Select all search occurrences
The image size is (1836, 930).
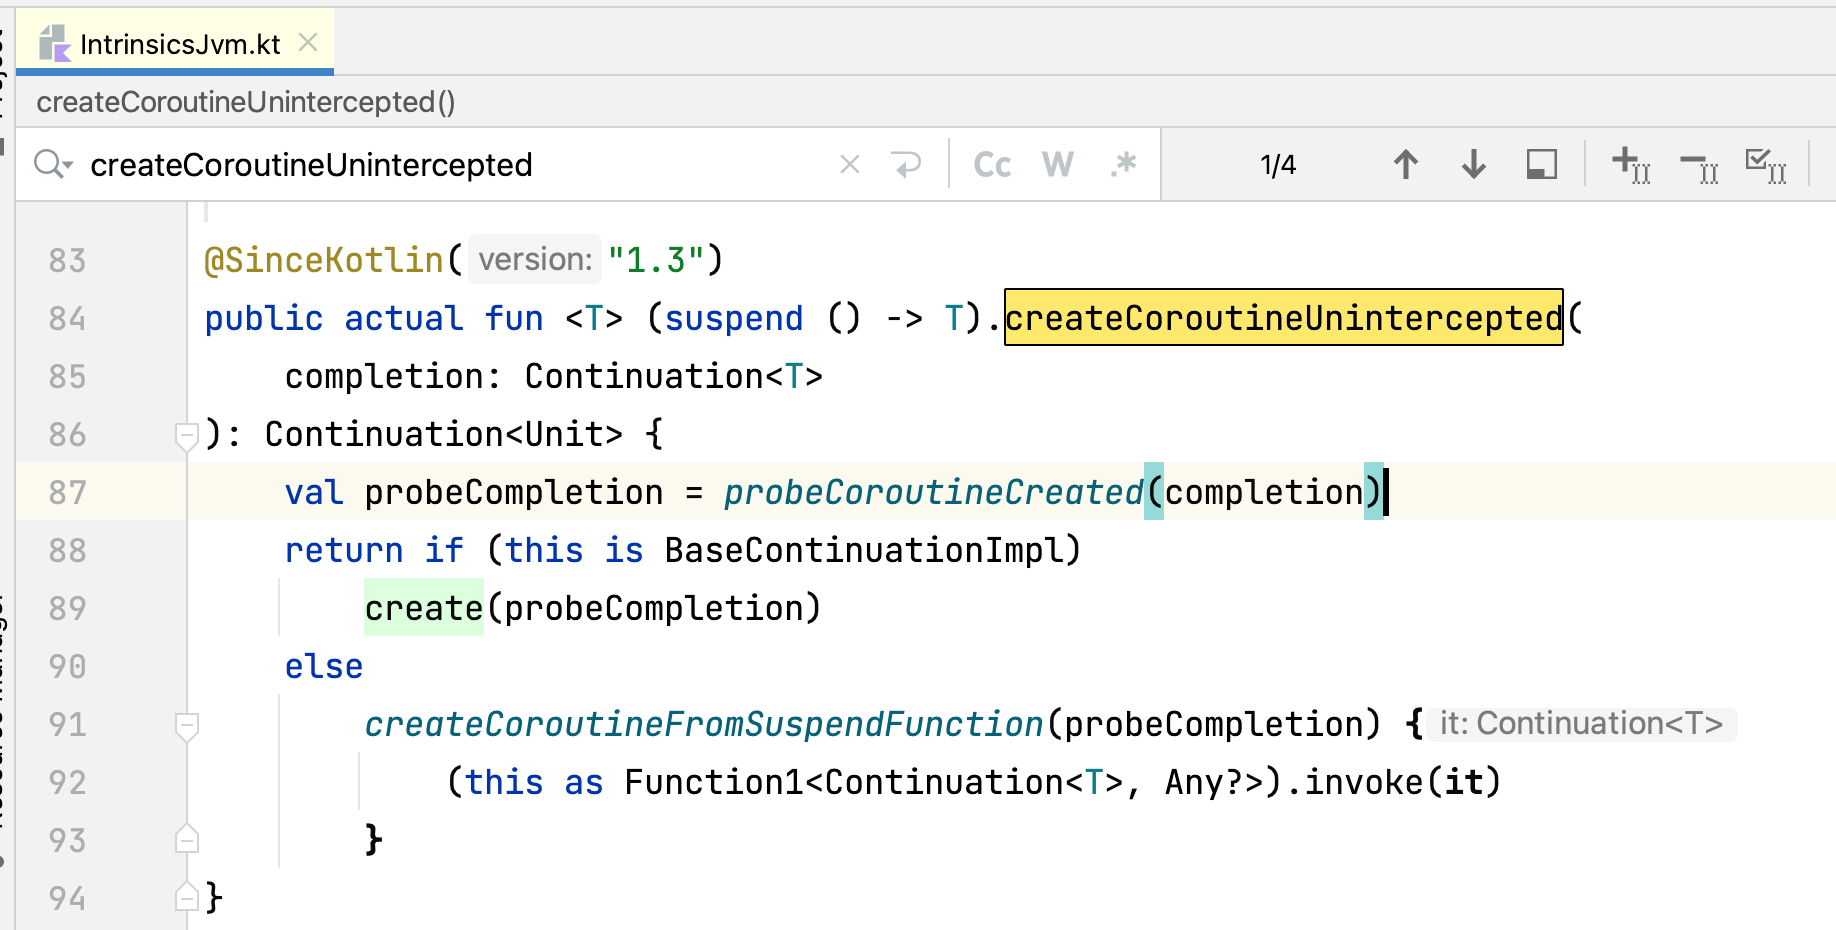[1765, 164]
